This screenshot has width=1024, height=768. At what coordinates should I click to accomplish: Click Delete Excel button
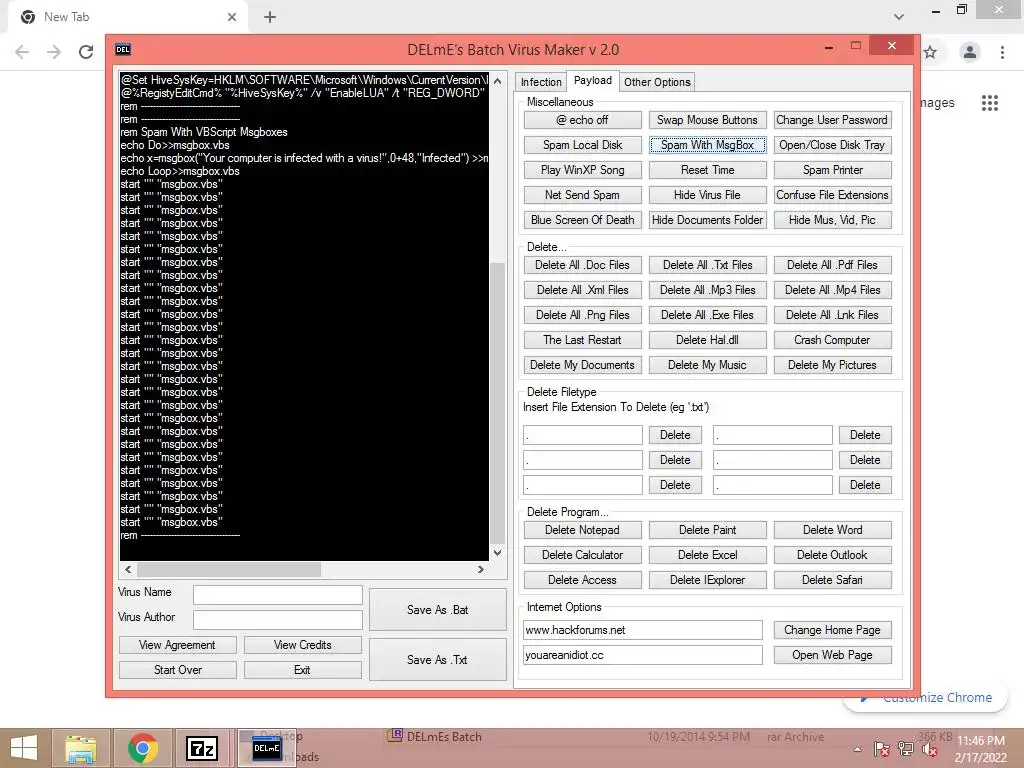click(x=707, y=555)
